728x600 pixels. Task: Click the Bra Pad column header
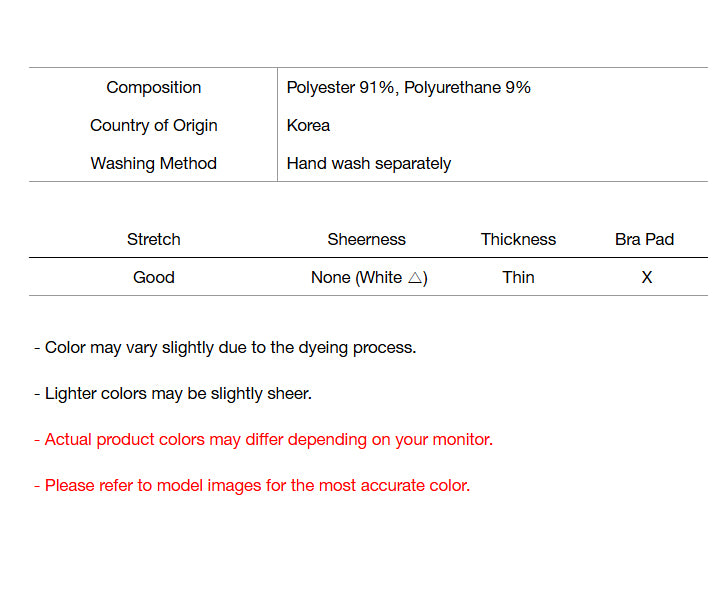click(x=644, y=240)
